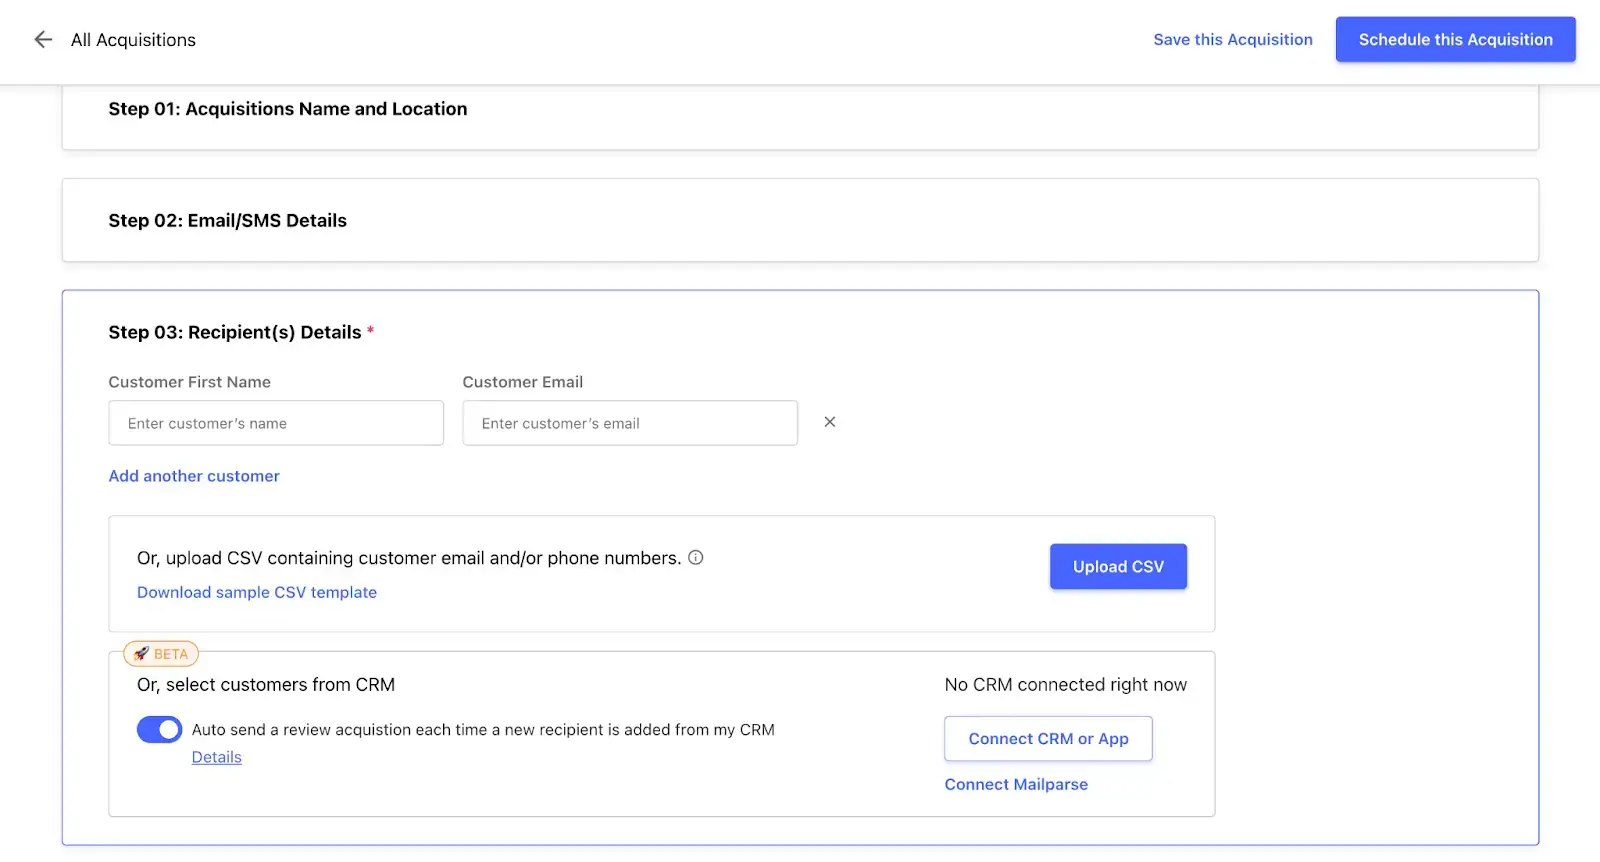1600x862 pixels.
Task: Remove customer row with X icon
Action: coord(829,422)
